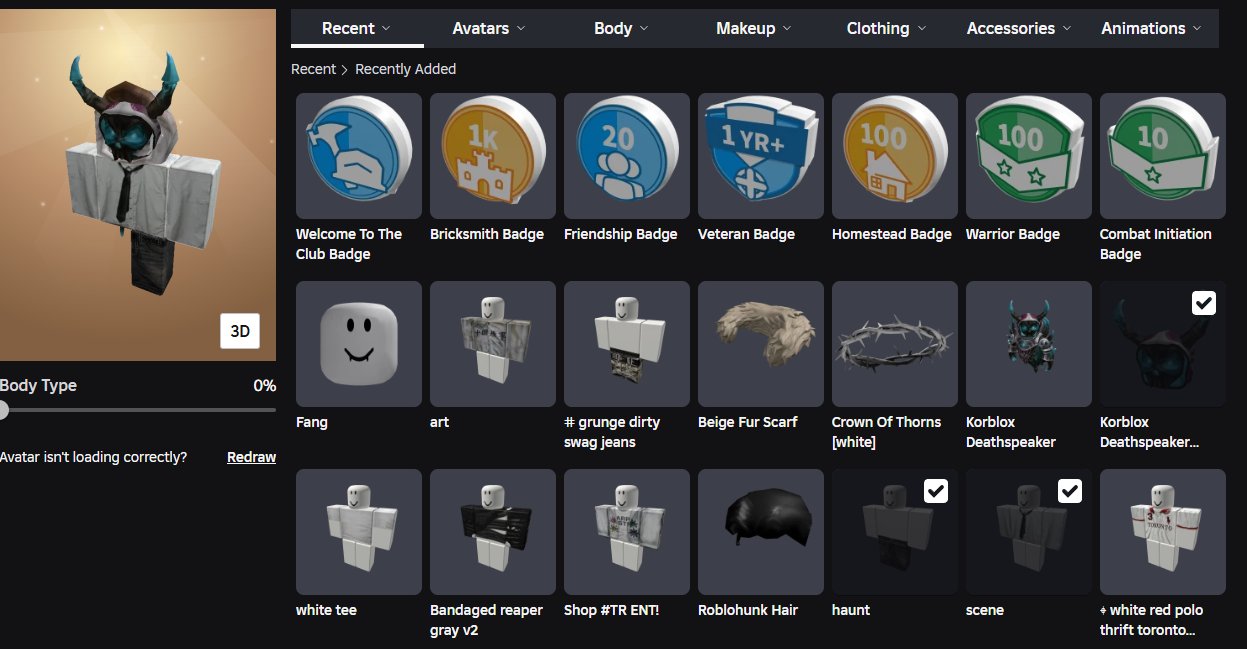Equip the Crown Of Thorns [white]
This screenshot has height=649, width=1247.
tap(895, 344)
